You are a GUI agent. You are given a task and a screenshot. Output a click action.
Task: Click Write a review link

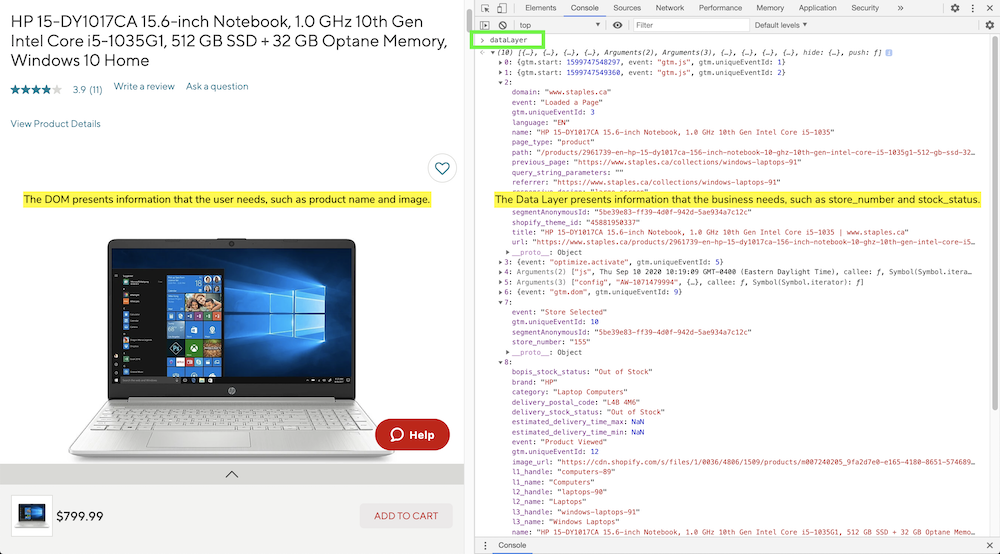tap(144, 87)
